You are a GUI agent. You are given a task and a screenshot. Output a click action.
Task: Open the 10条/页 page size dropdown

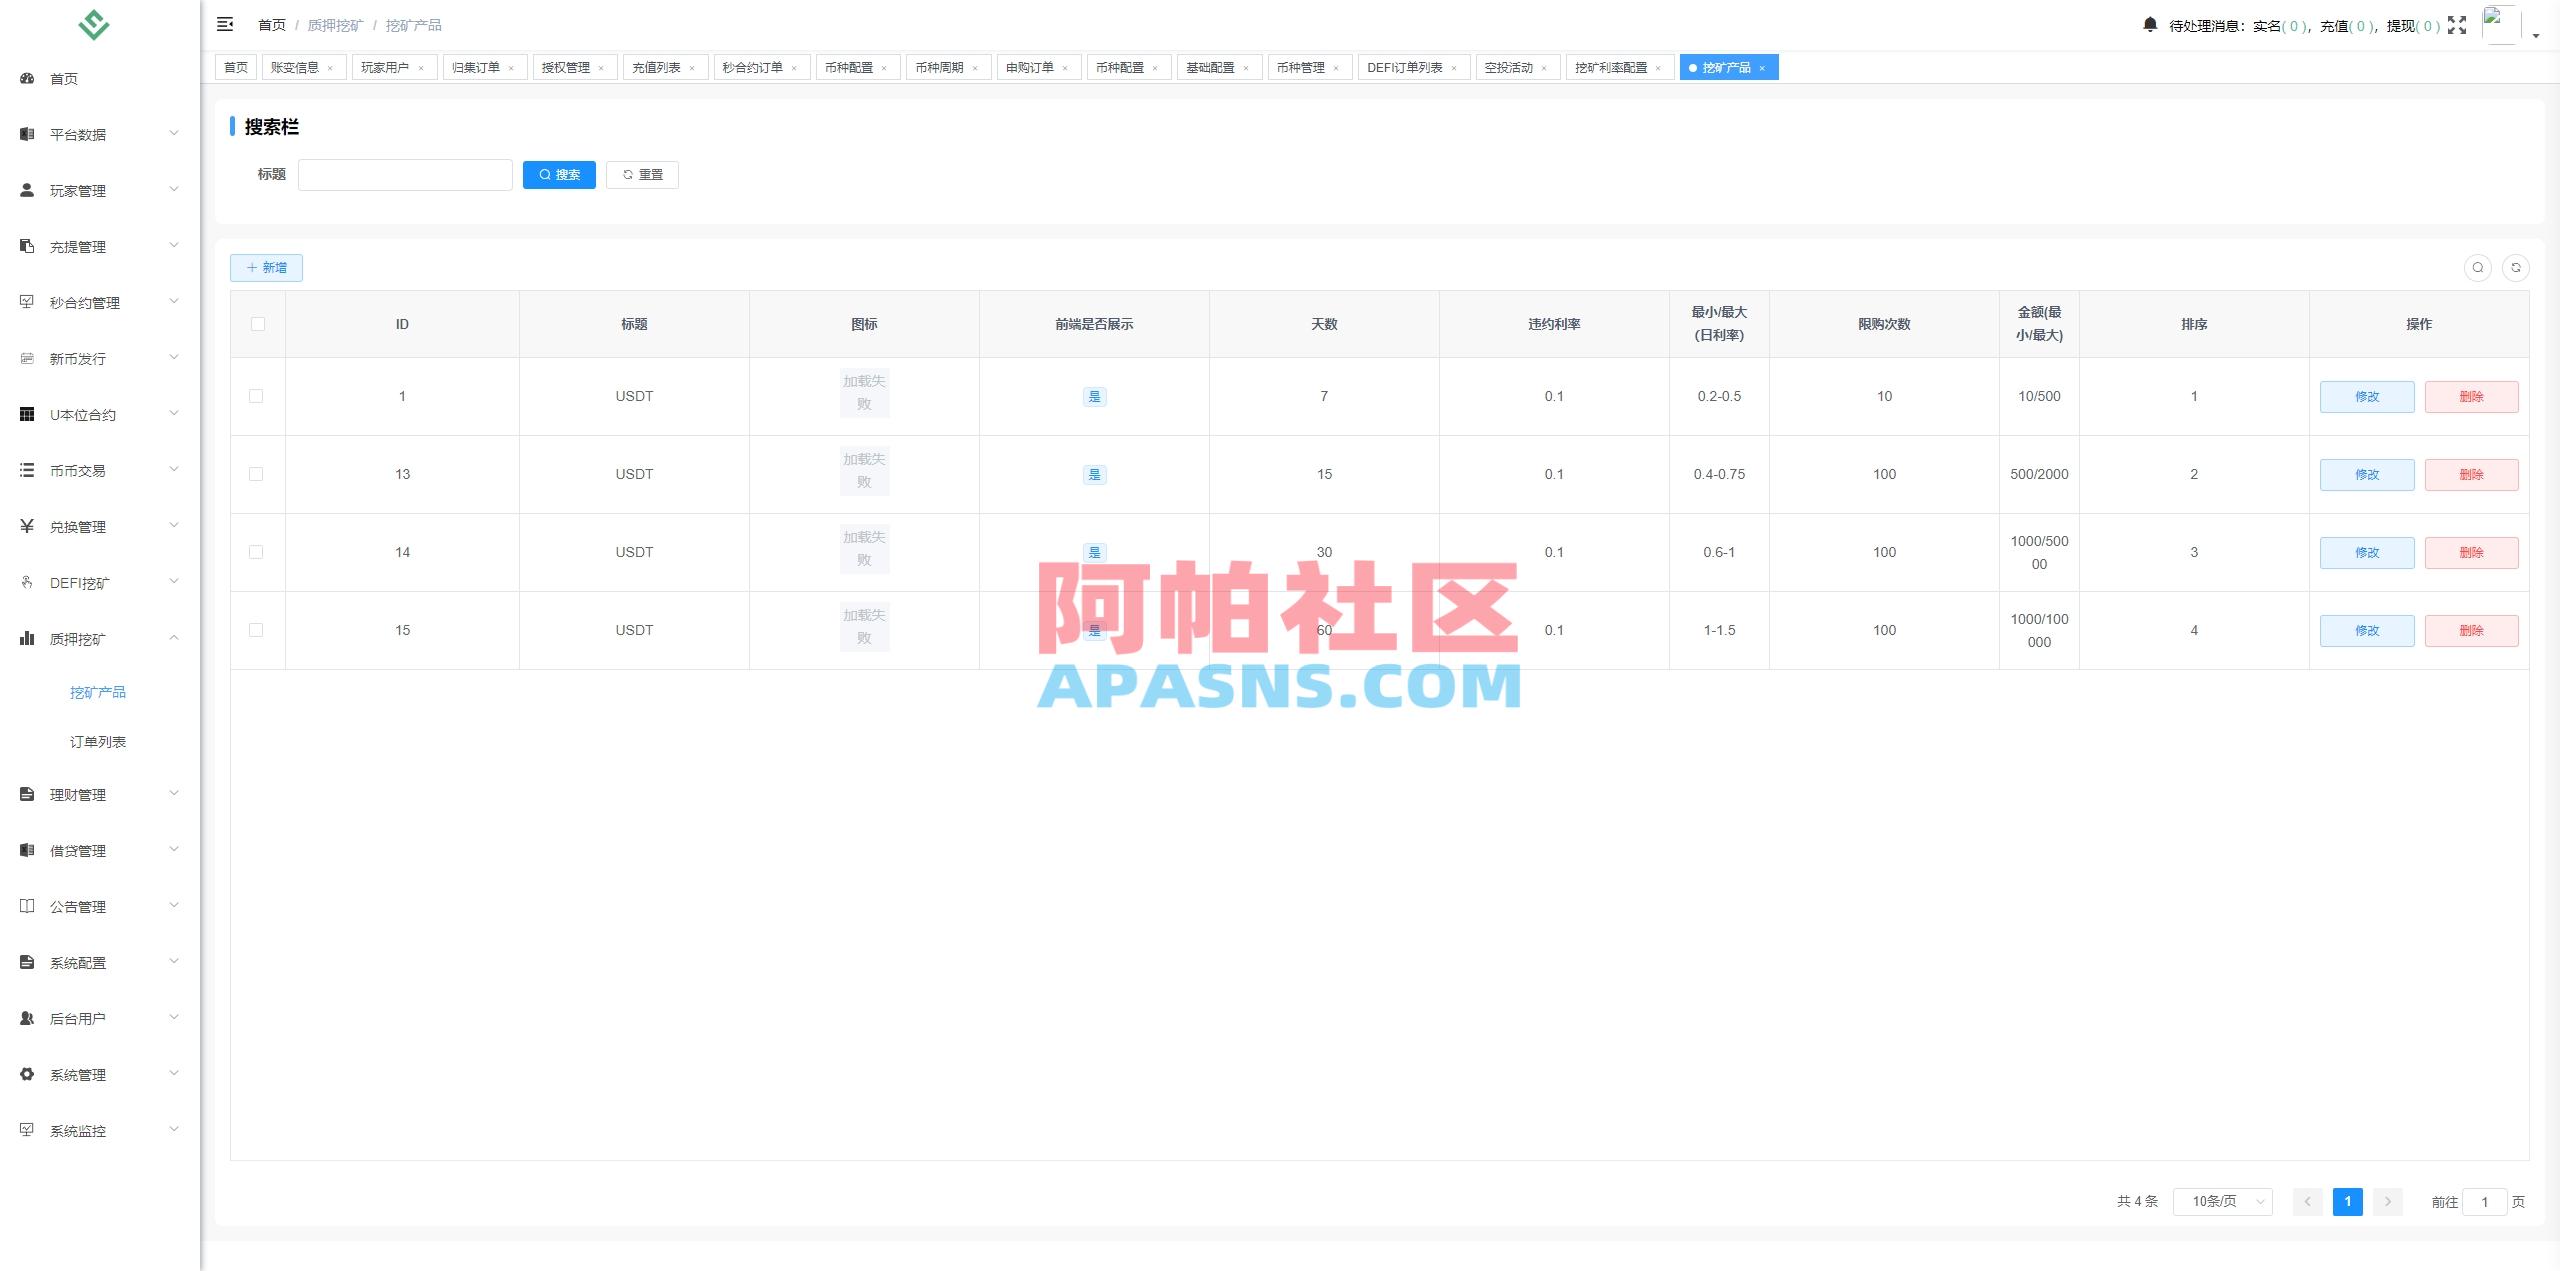click(x=2222, y=1201)
